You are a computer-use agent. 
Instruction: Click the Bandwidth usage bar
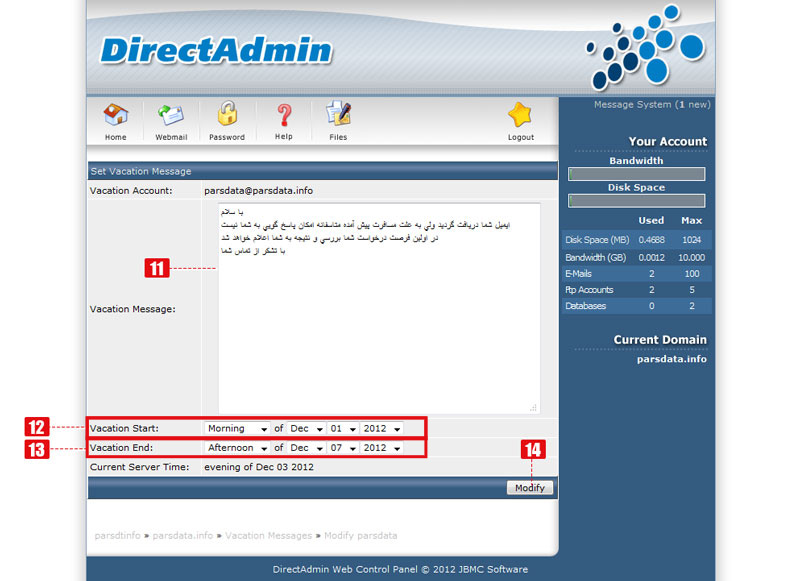click(x=636, y=174)
